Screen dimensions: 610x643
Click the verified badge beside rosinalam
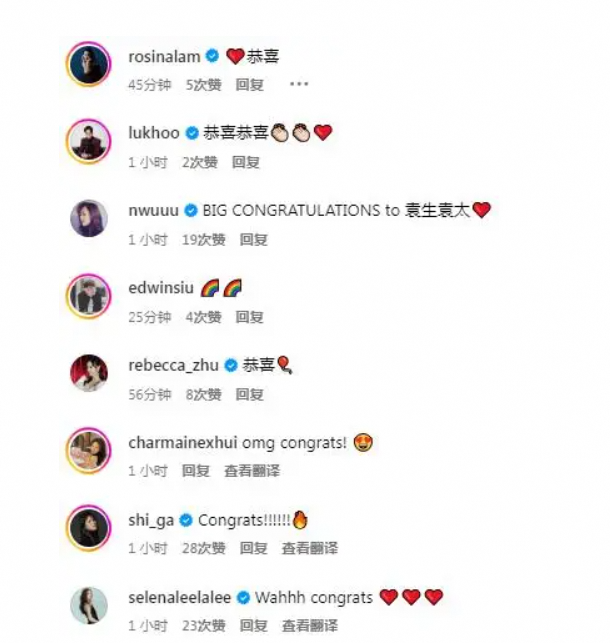(212, 56)
